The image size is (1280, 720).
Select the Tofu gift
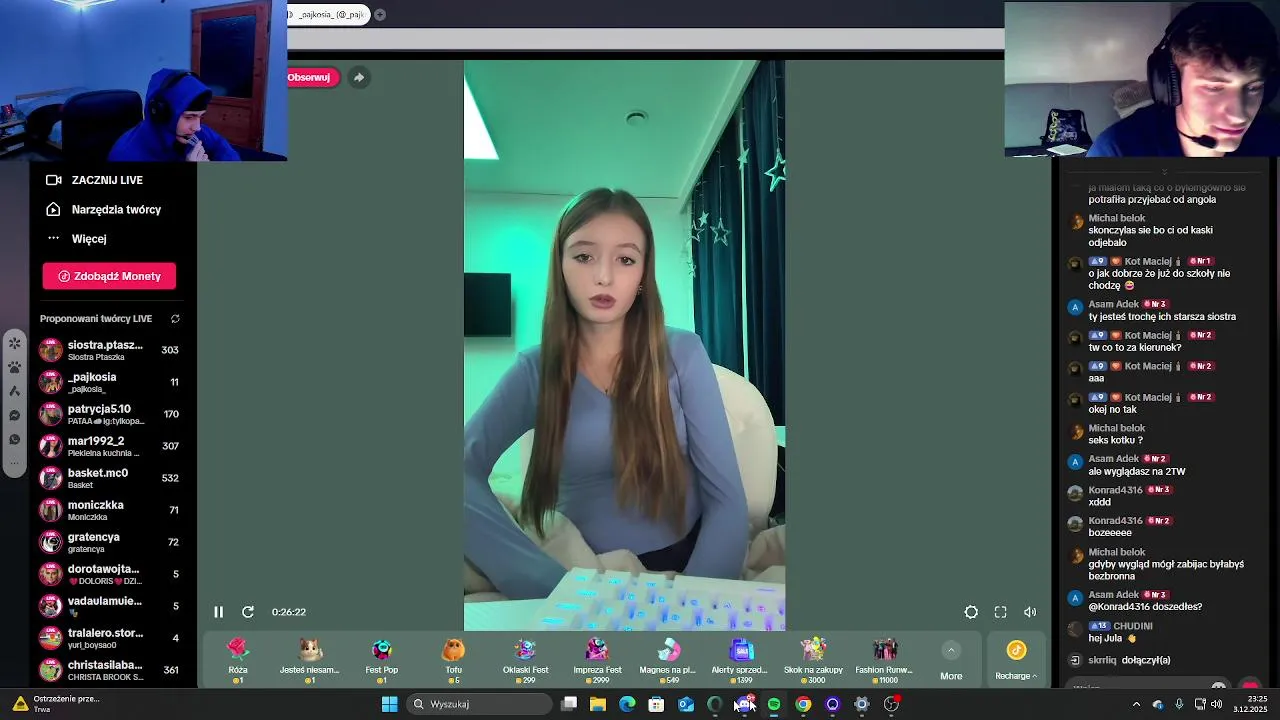click(x=454, y=661)
